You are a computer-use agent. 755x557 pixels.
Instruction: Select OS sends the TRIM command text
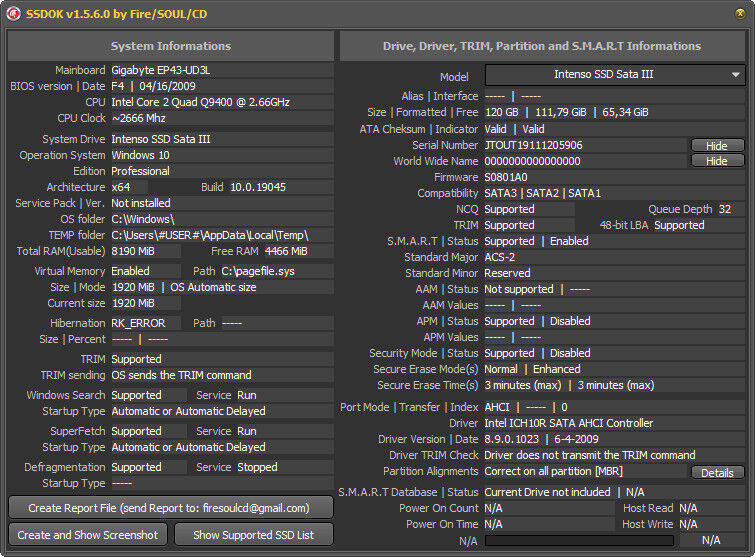tap(181, 375)
